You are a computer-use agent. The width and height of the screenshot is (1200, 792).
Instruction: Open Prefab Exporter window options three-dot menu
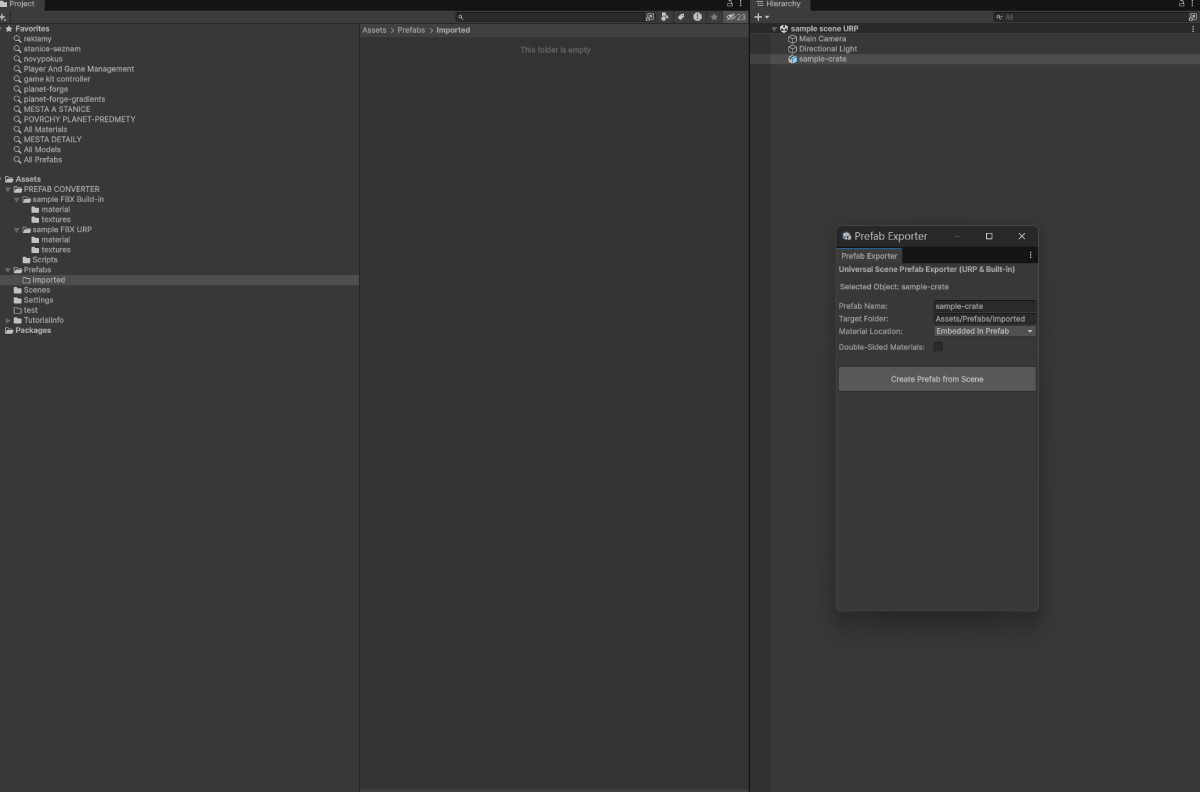[x=1030, y=256]
